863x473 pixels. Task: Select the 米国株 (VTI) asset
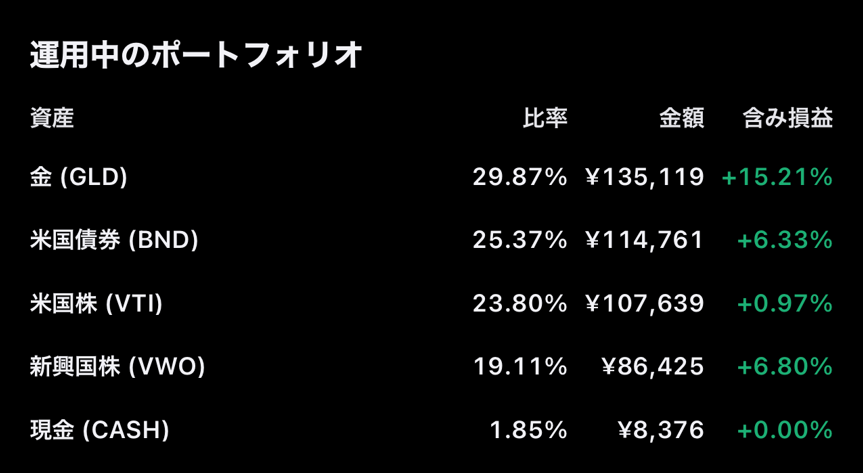coord(96,304)
